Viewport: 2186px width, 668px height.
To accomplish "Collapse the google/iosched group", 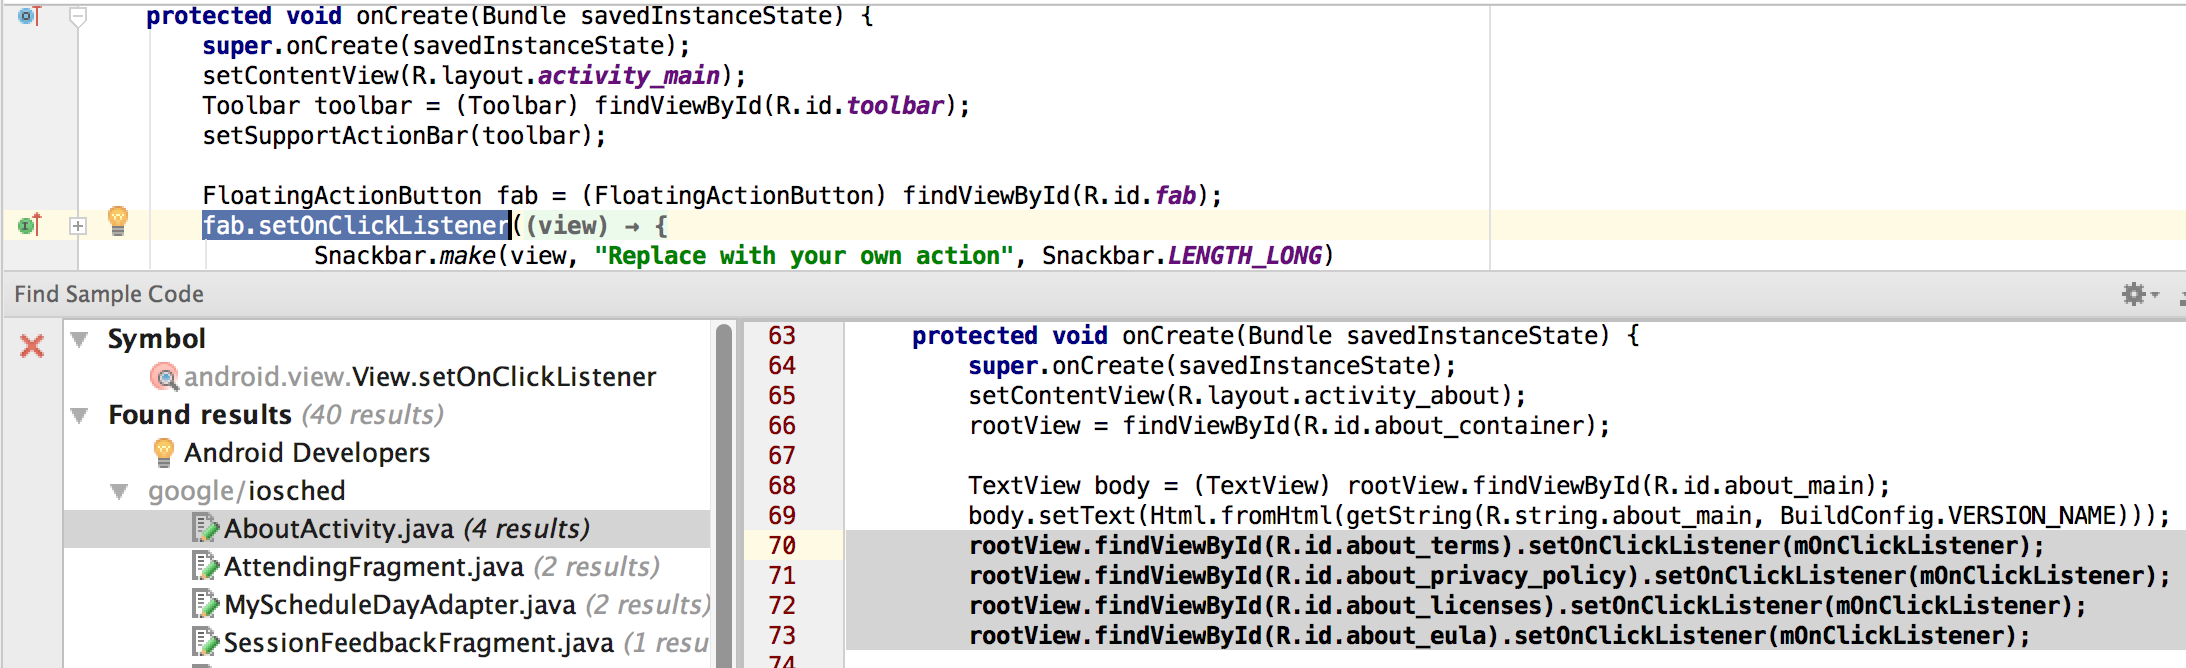I will click(x=119, y=491).
